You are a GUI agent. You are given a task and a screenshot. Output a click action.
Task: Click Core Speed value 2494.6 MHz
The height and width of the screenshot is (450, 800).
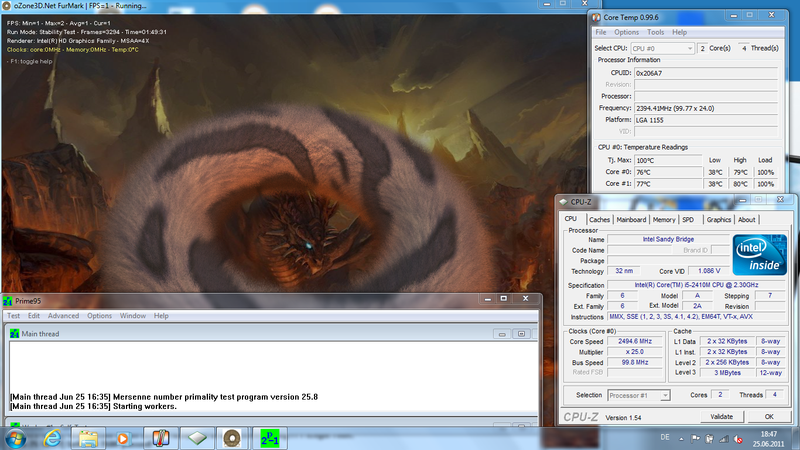click(635, 341)
